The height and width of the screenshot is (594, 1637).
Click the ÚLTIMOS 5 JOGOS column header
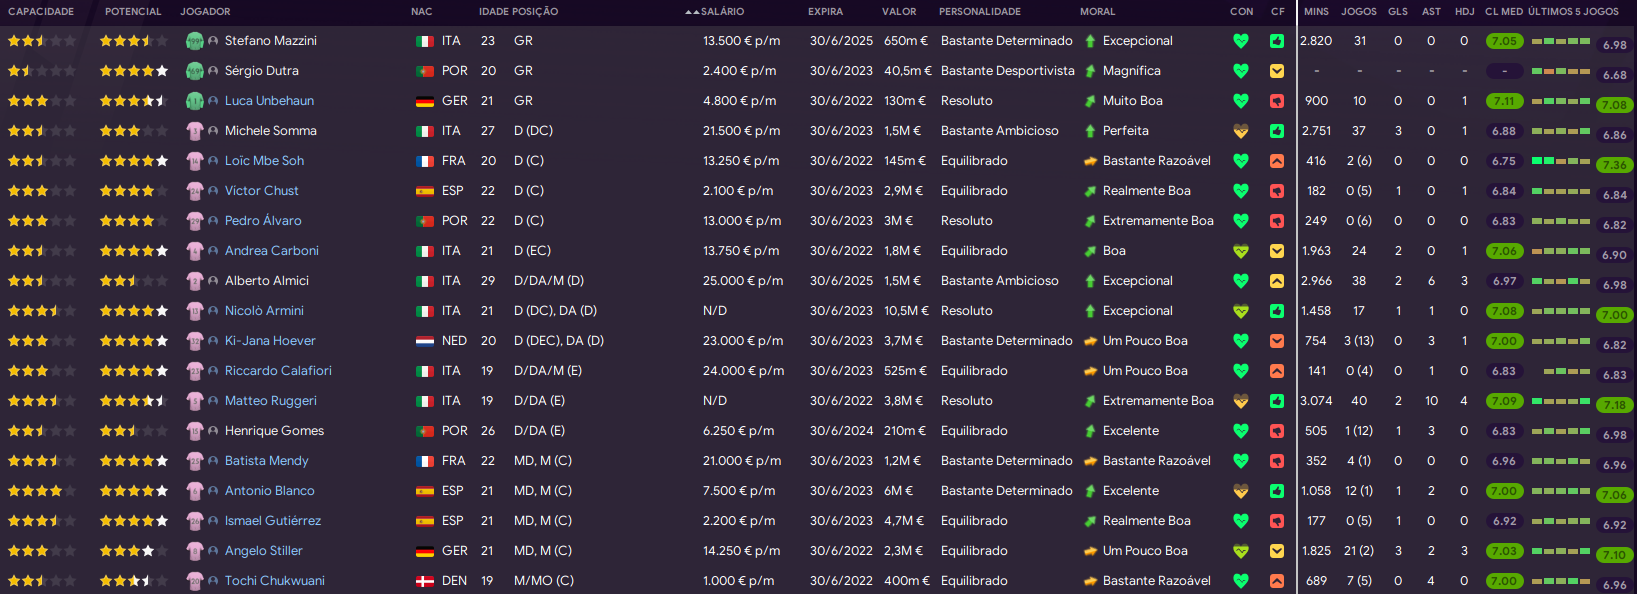[1573, 12]
